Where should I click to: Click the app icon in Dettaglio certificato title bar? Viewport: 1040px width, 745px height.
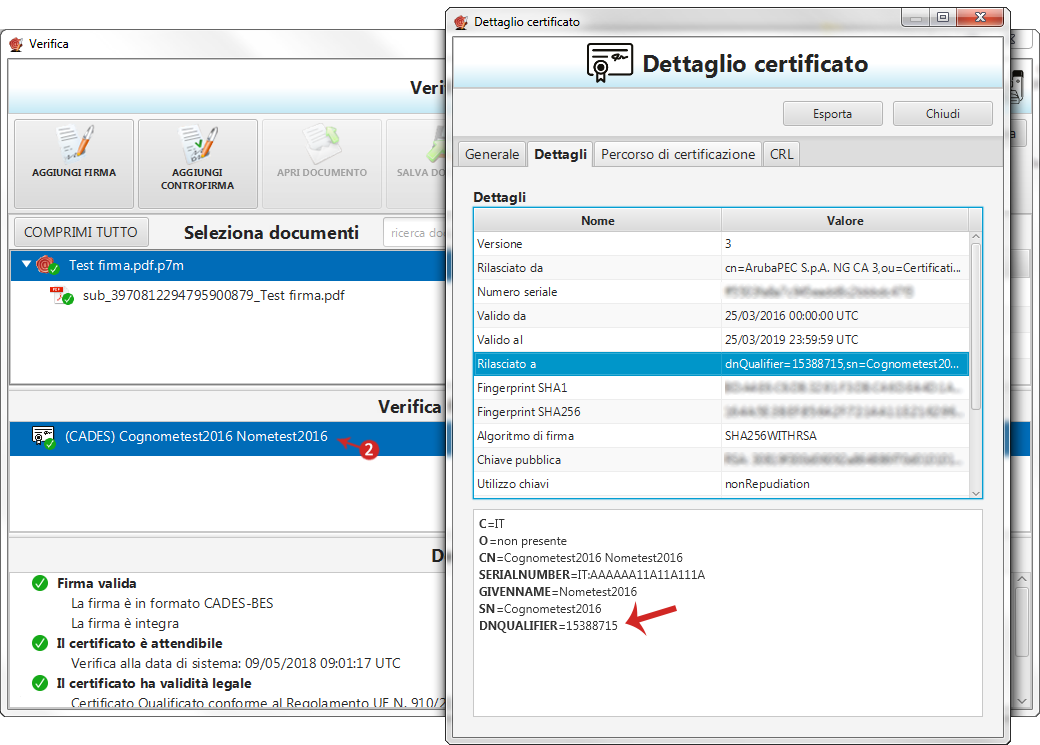461,22
